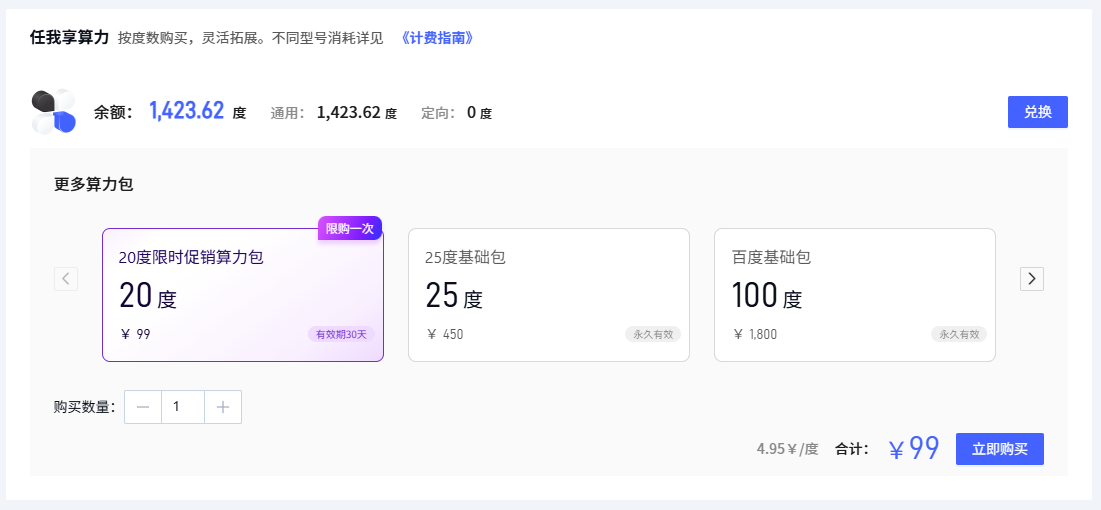1101x510 pixels.
Task: Click 永久有效 tag on the 25度 package
Action: pos(652,334)
